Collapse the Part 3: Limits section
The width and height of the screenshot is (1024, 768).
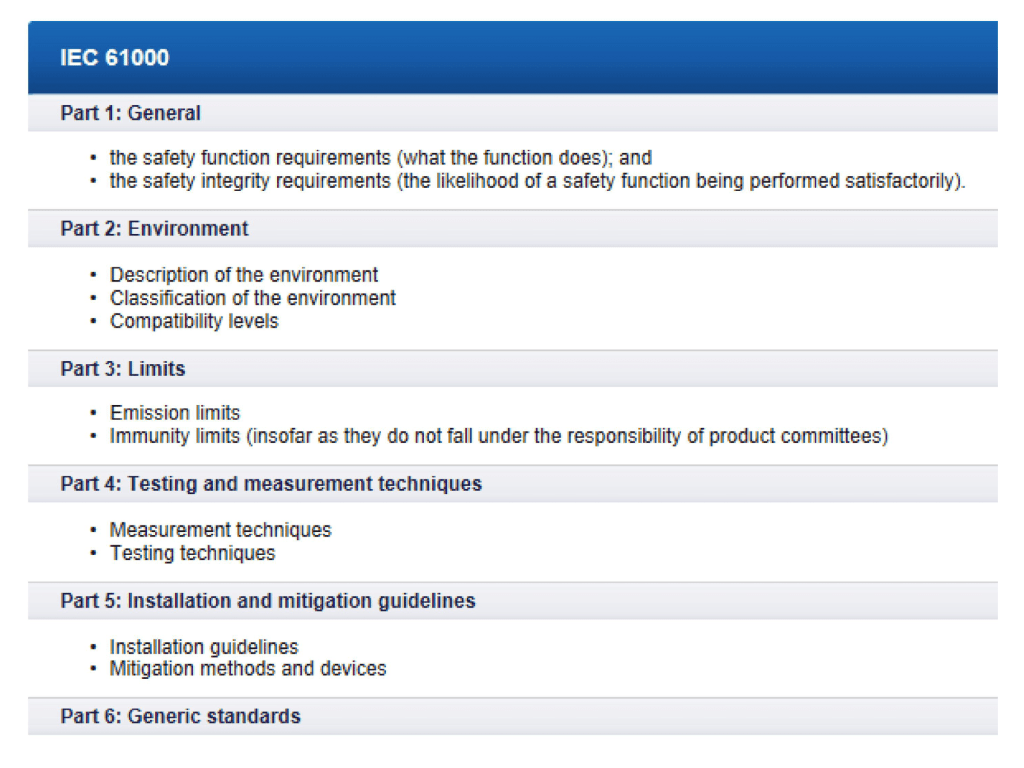pyautogui.click(x=122, y=369)
